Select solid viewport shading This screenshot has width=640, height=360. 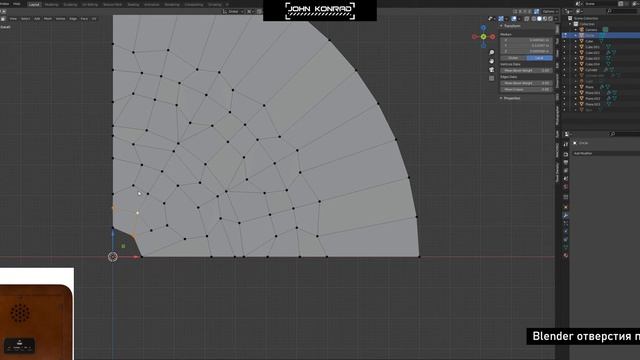pyautogui.click(x=539, y=19)
